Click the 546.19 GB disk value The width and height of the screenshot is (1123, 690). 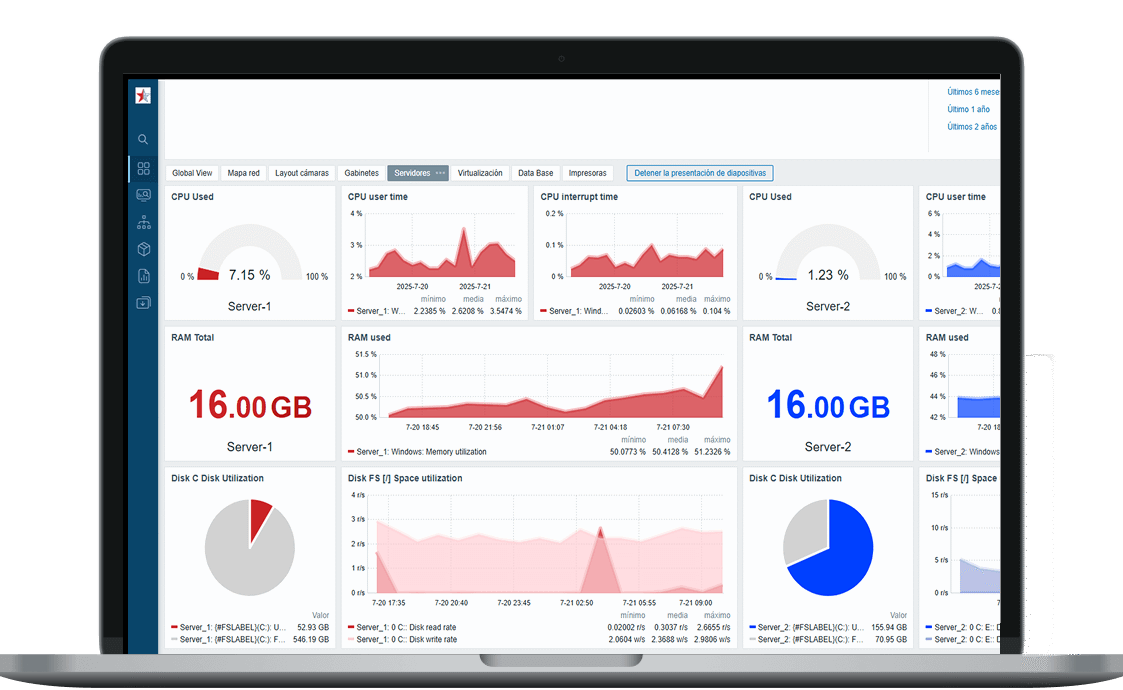coord(311,639)
